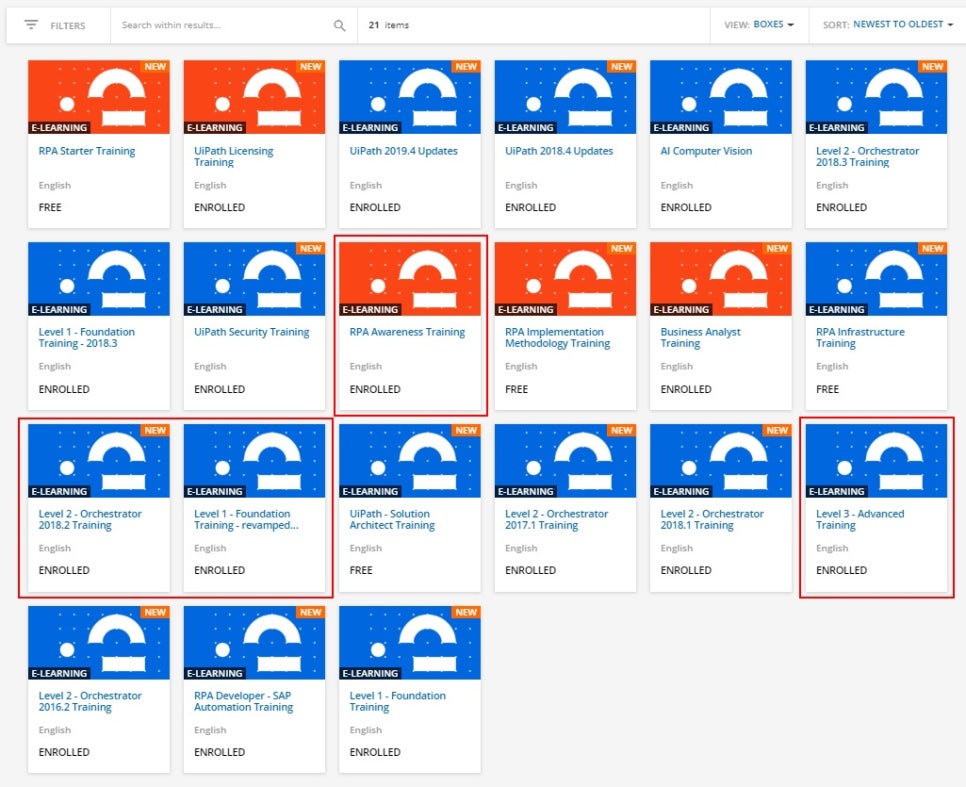The width and height of the screenshot is (966, 787).
Task: Open UiPath - Solution Architect Training
Action: (x=392, y=520)
